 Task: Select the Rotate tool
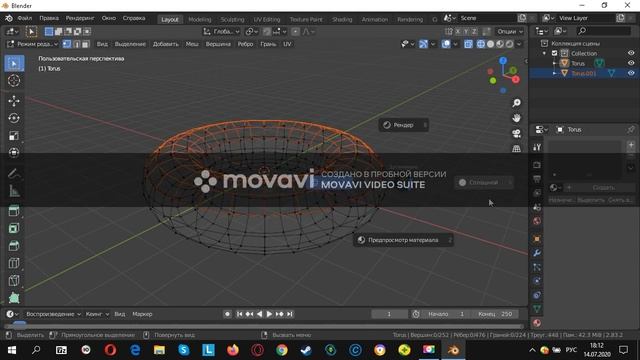14,118
